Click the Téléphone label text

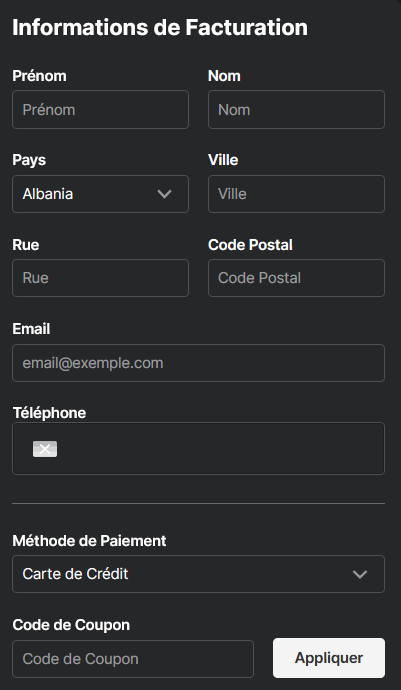pyautogui.click(x=49, y=413)
